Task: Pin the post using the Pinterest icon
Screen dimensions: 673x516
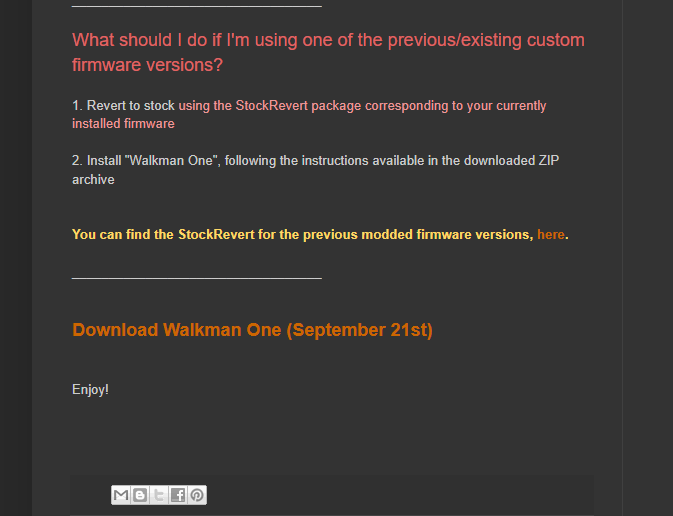Action: pos(197,495)
